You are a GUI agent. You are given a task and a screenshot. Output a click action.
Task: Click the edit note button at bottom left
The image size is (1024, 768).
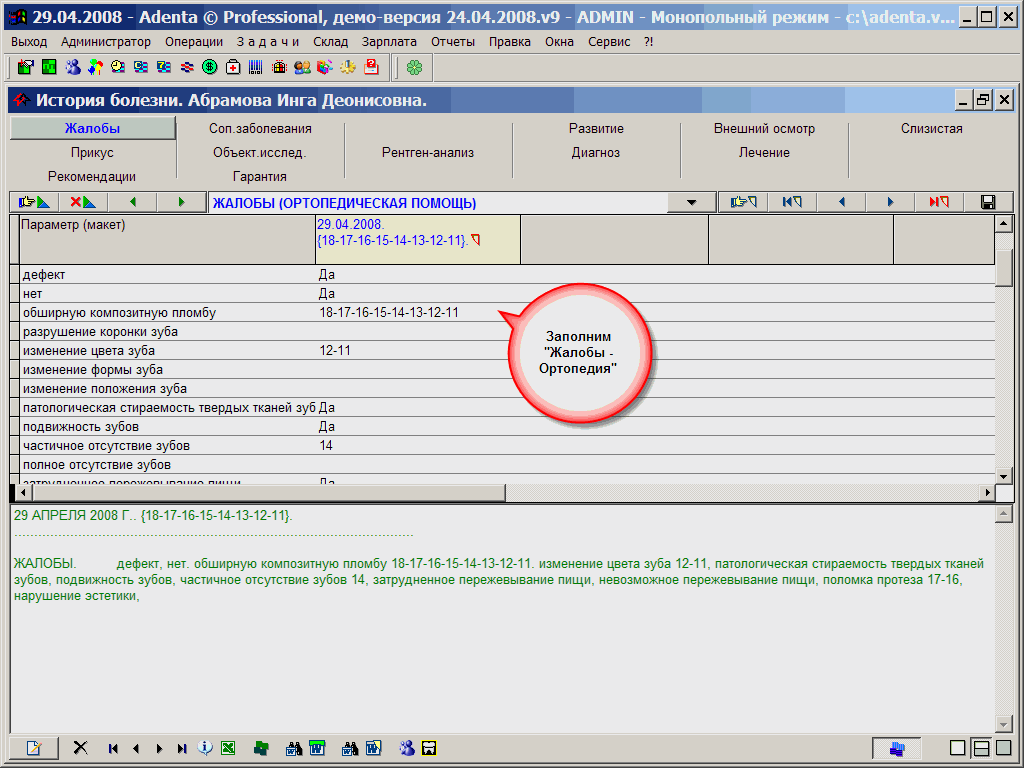point(34,748)
